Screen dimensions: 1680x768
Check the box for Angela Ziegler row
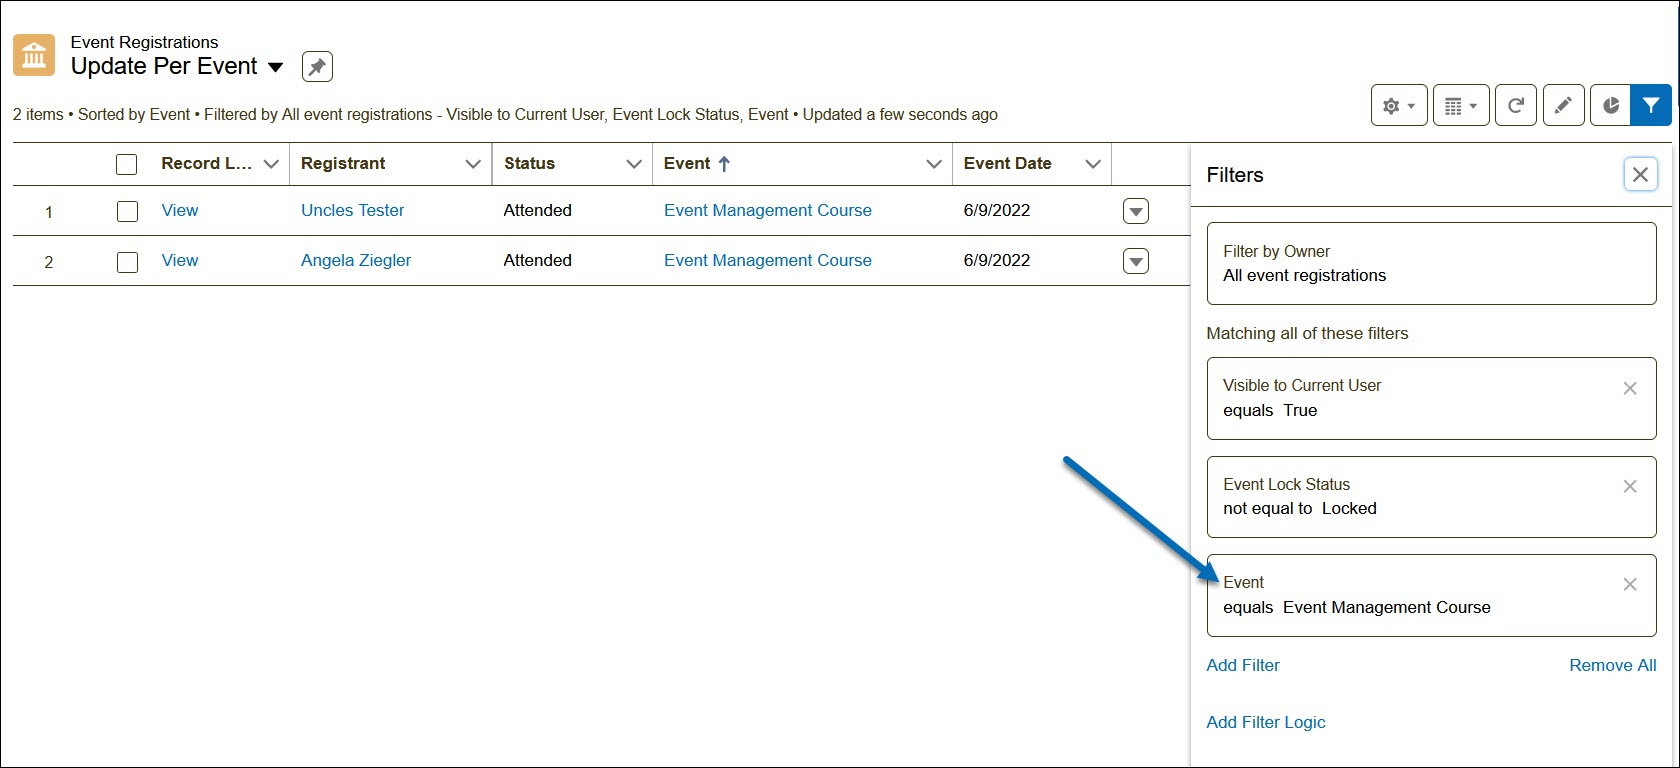pos(127,262)
